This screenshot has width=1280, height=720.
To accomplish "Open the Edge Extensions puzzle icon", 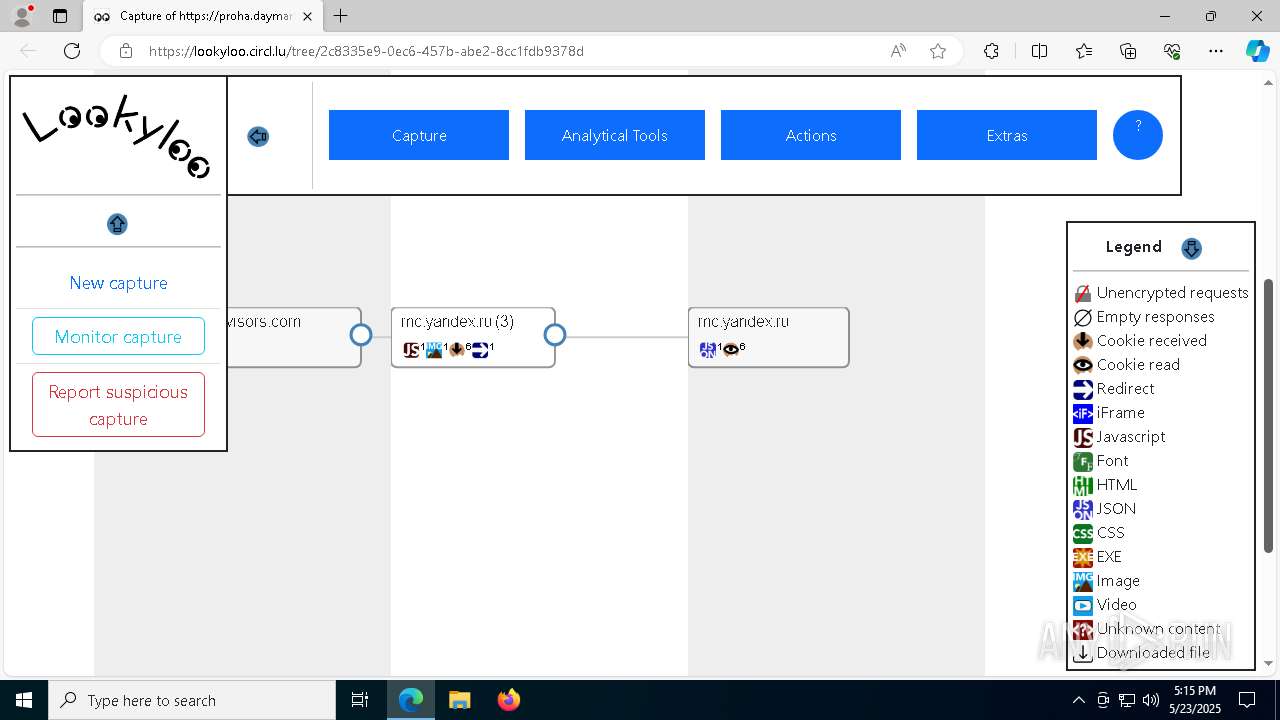I will click(991, 51).
